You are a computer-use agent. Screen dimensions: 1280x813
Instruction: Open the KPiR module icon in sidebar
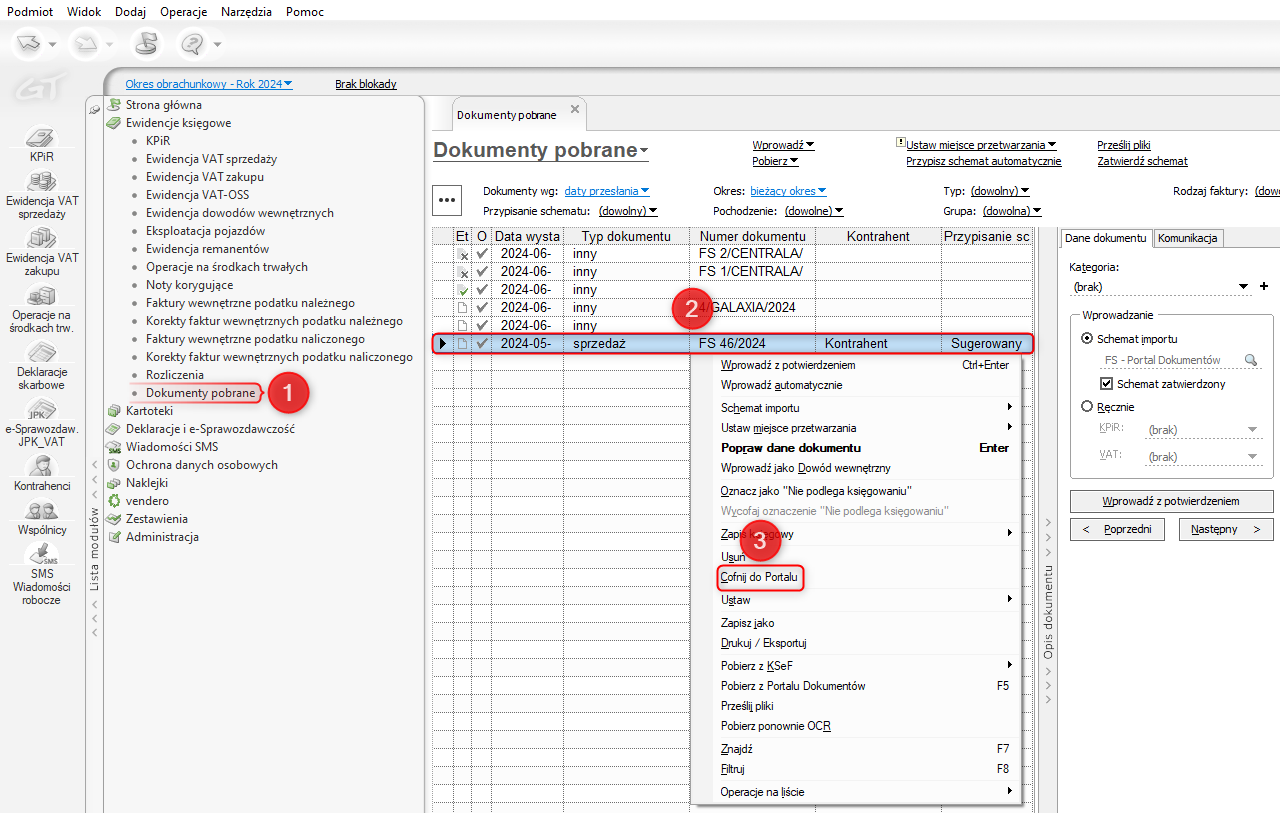41,139
